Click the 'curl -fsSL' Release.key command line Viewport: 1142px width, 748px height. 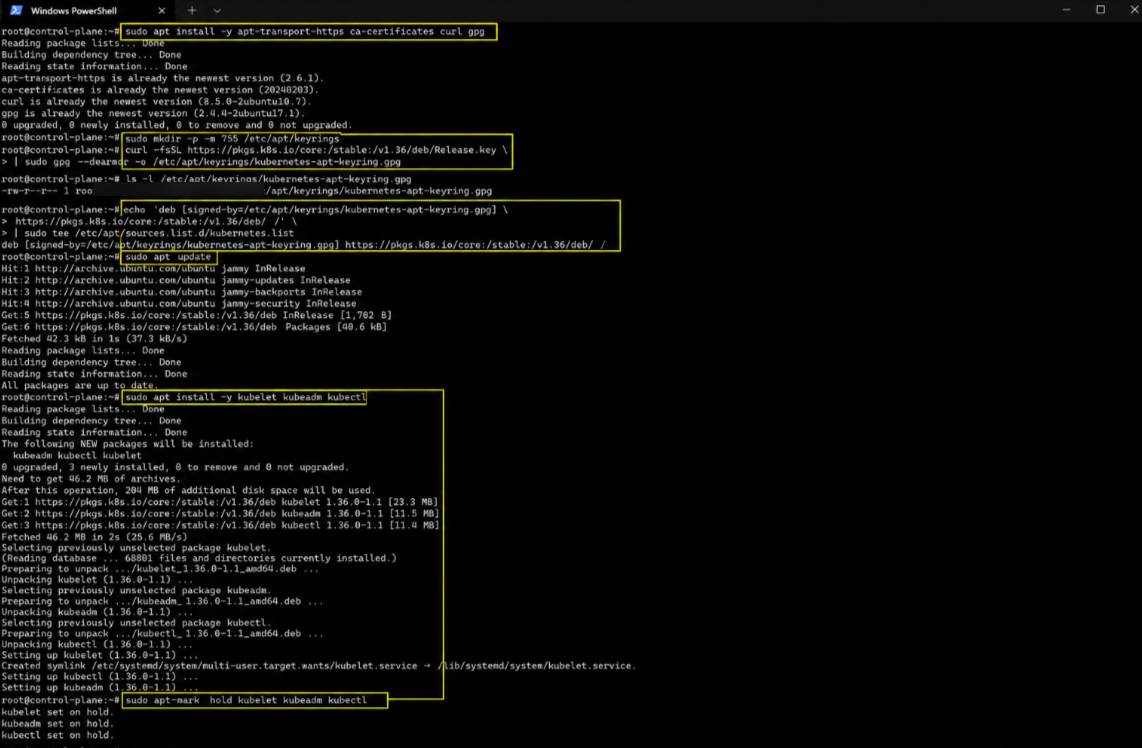[316, 150]
